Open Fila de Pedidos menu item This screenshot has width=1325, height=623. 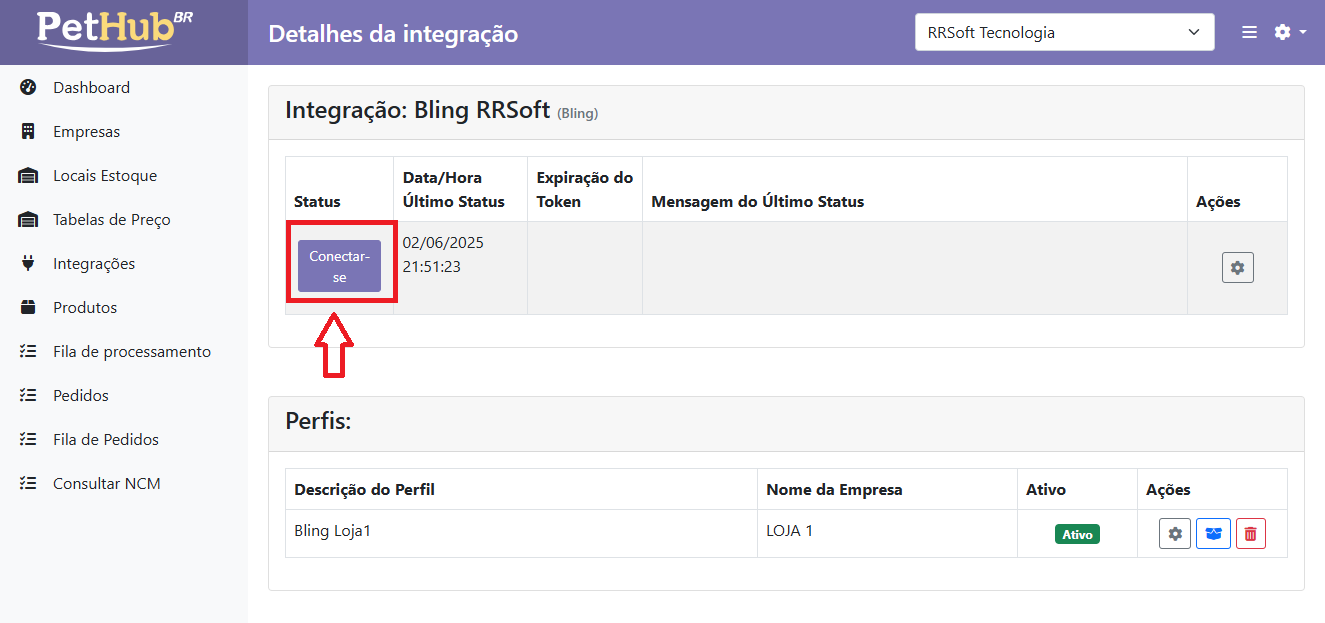(106, 439)
